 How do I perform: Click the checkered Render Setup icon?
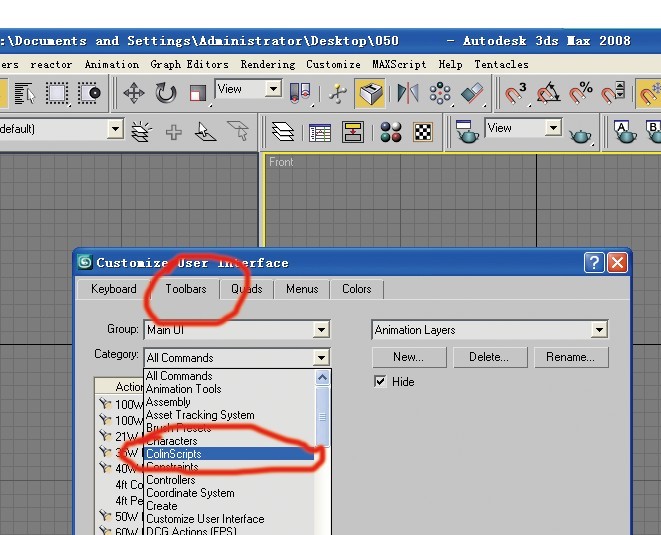pos(423,132)
